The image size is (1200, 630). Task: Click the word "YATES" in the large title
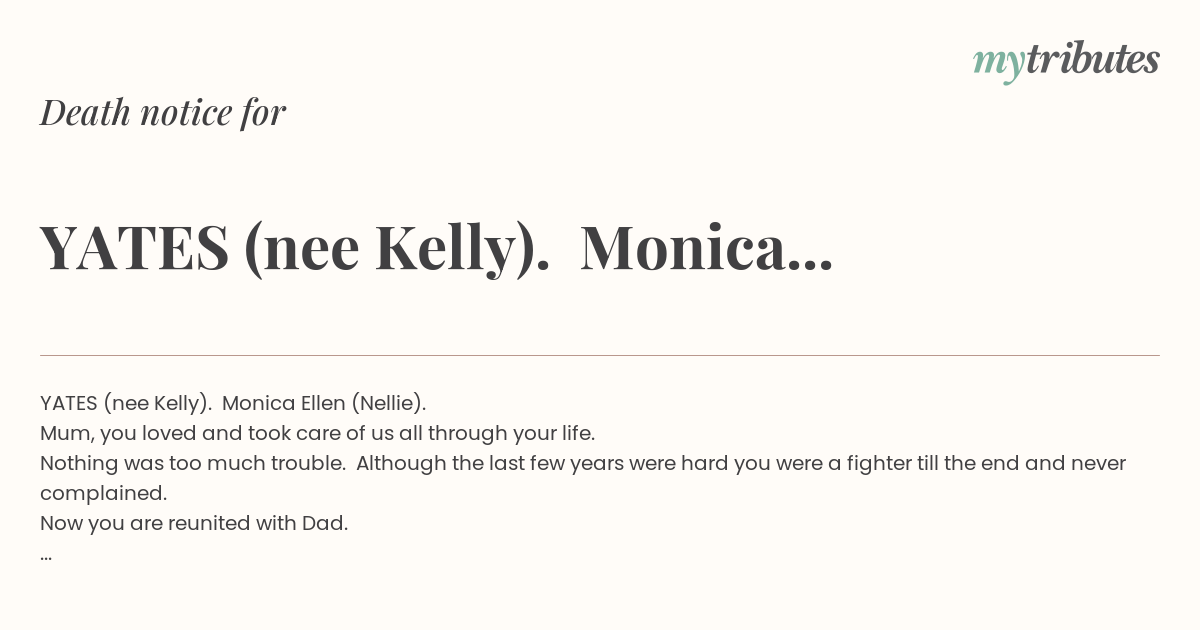tap(134, 249)
